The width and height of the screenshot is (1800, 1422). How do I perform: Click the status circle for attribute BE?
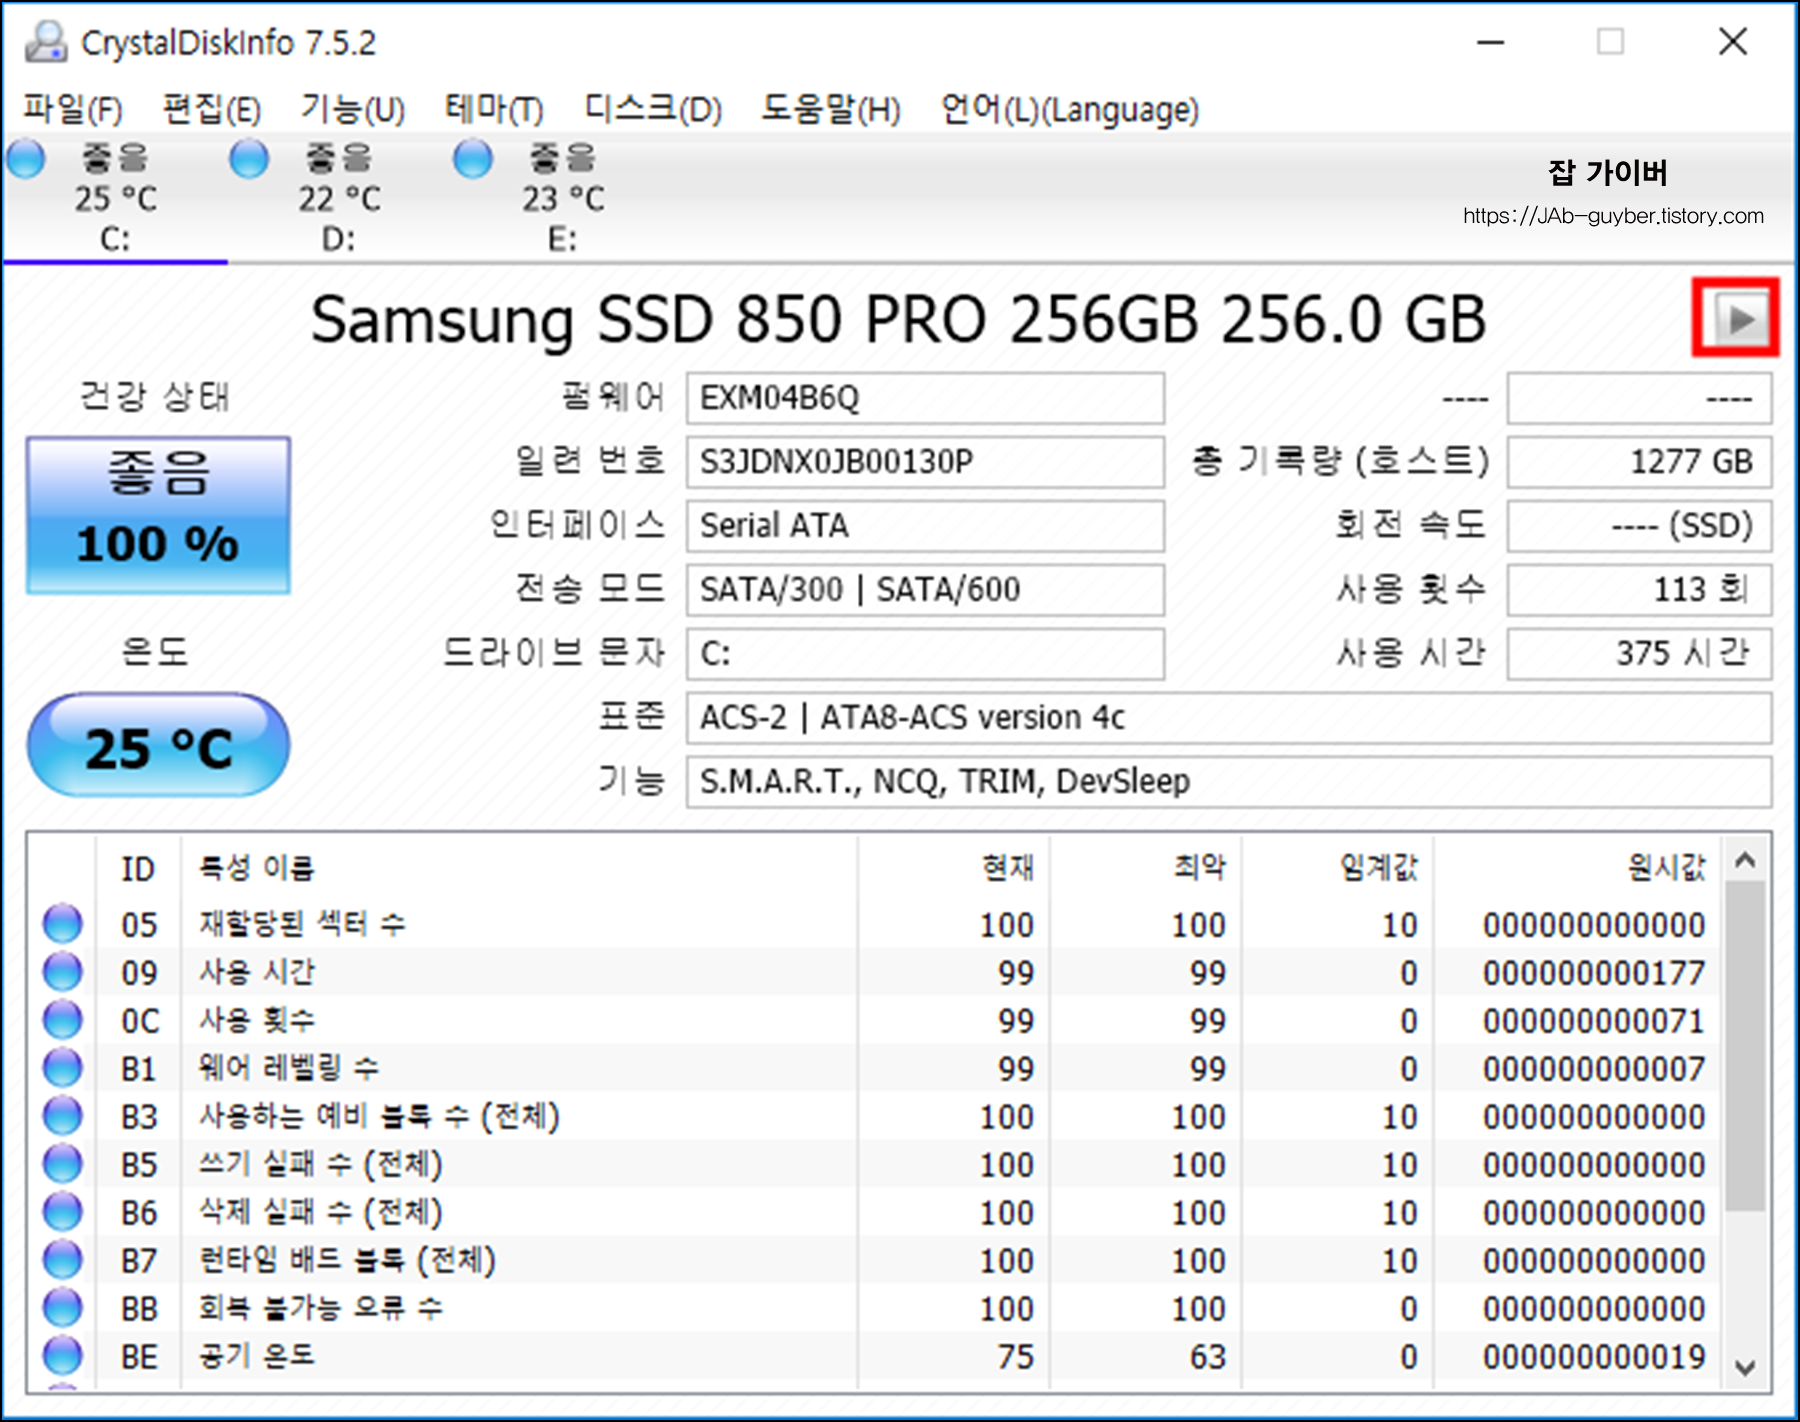[63, 1355]
